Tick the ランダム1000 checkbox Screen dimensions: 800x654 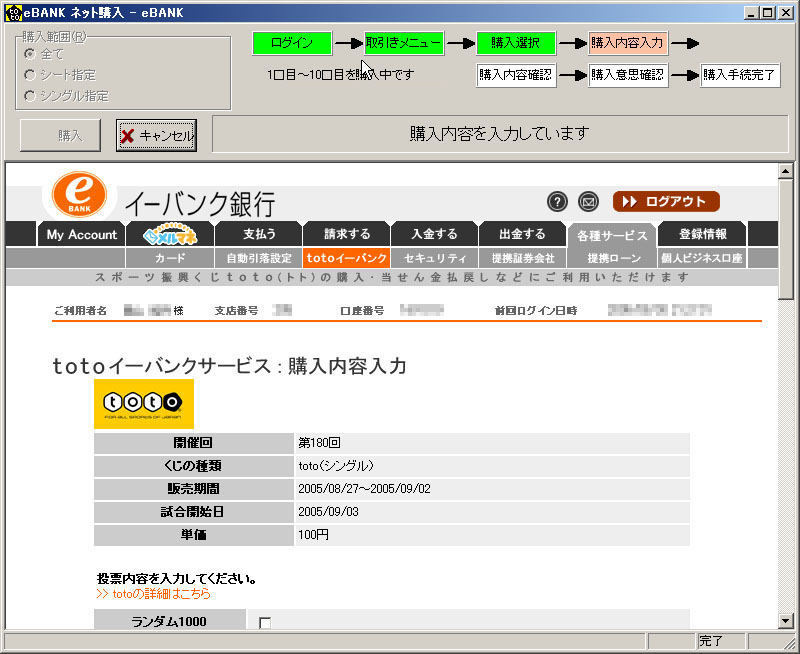coord(265,623)
